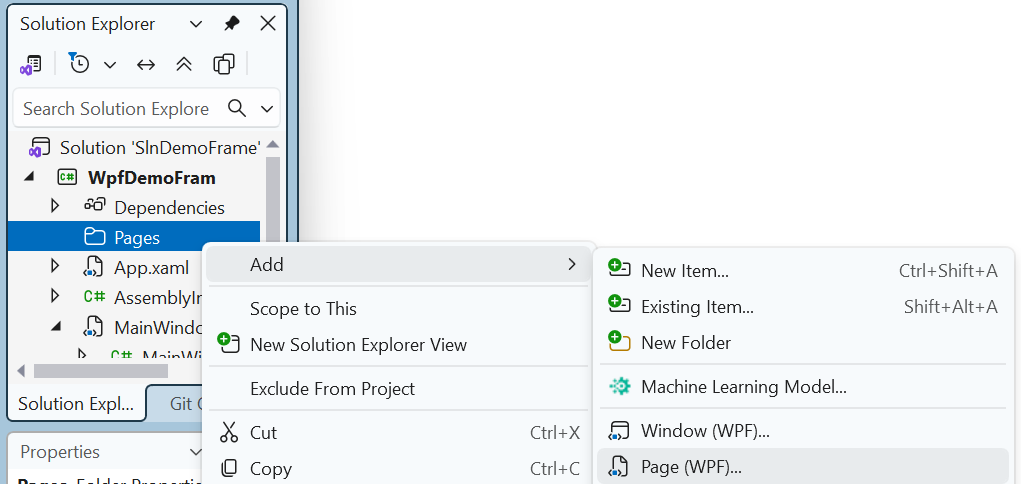Viewport: 1021px width, 484px height.
Task: Open the Solution Explorer window options dropdown
Action: (196, 23)
